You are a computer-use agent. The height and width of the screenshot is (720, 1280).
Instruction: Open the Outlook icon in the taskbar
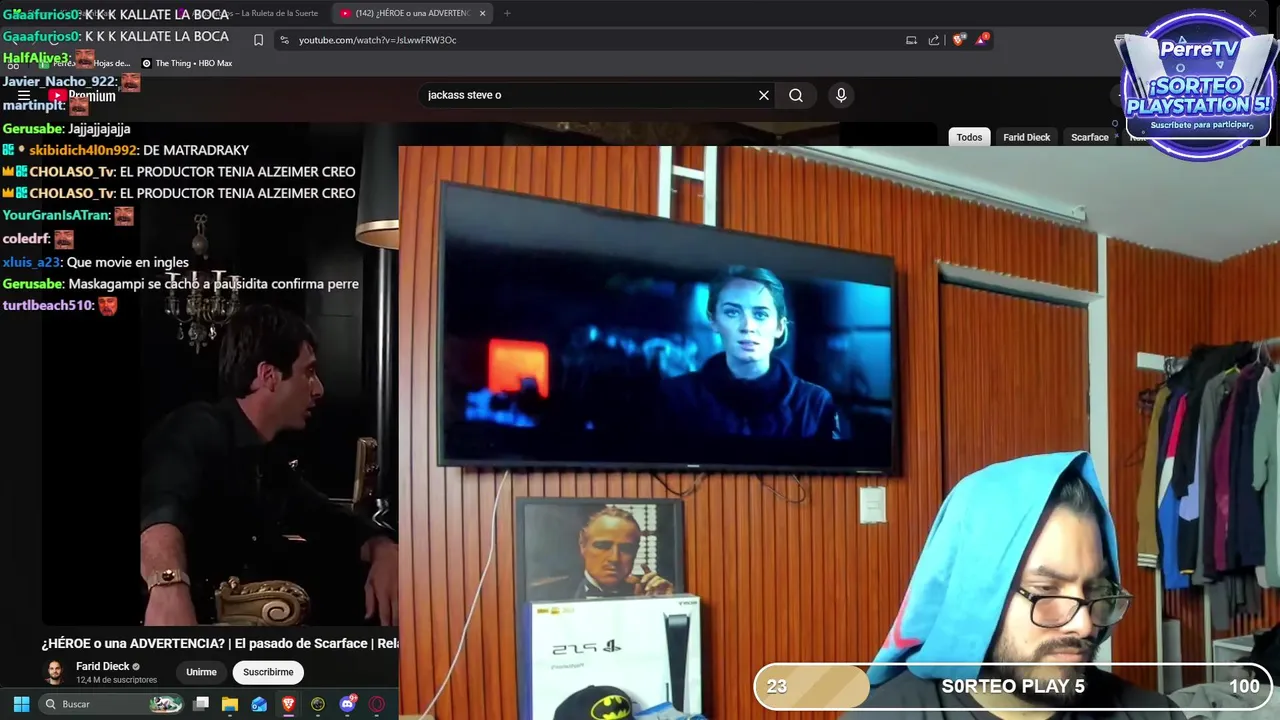point(259,704)
